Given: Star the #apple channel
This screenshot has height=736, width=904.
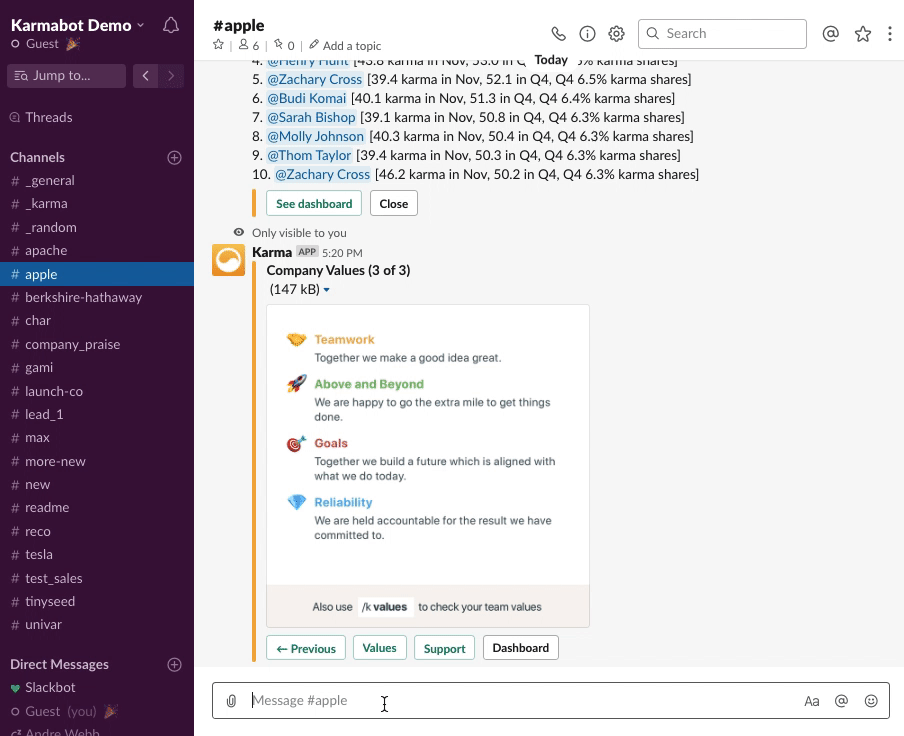Looking at the screenshot, I should (218, 45).
